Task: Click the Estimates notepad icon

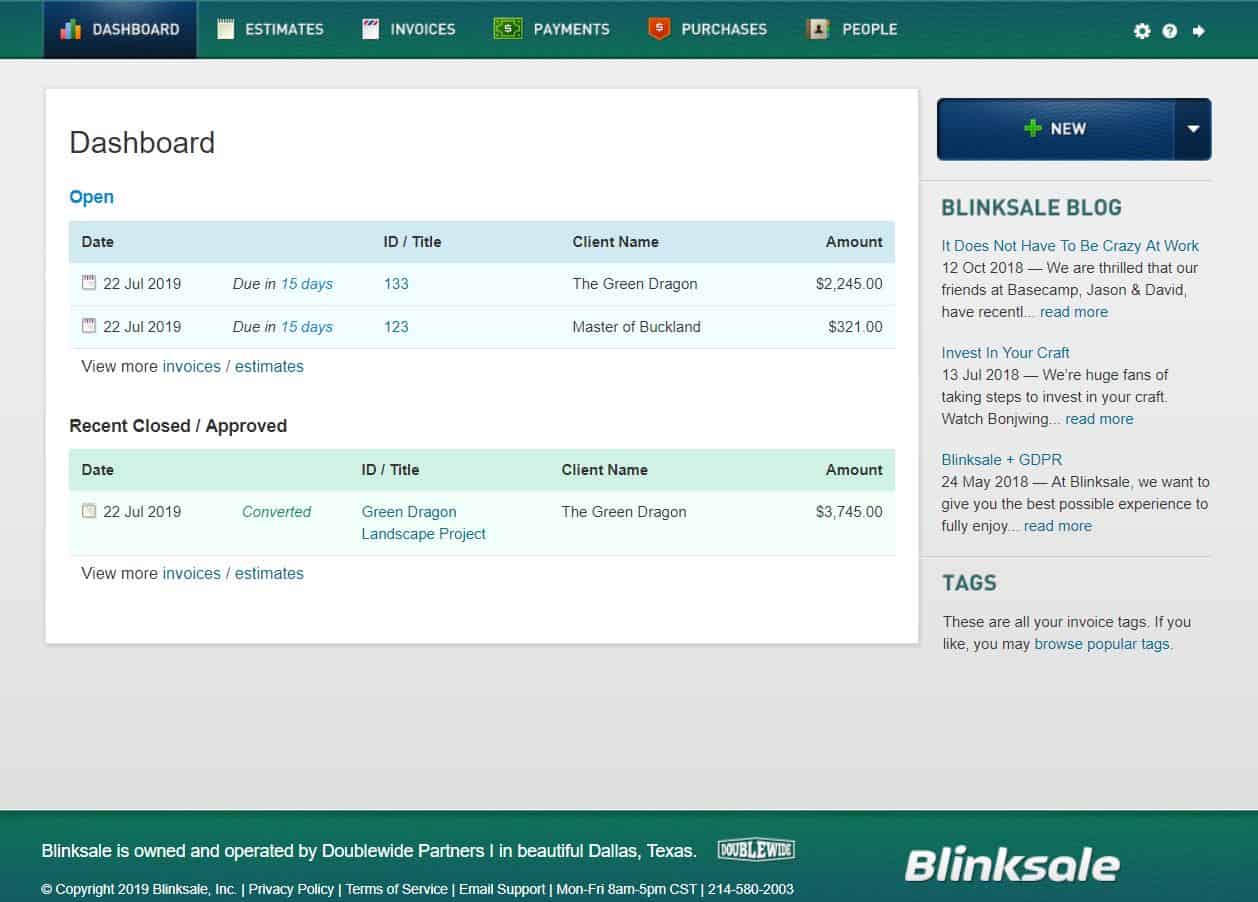Action: (226, 29)
